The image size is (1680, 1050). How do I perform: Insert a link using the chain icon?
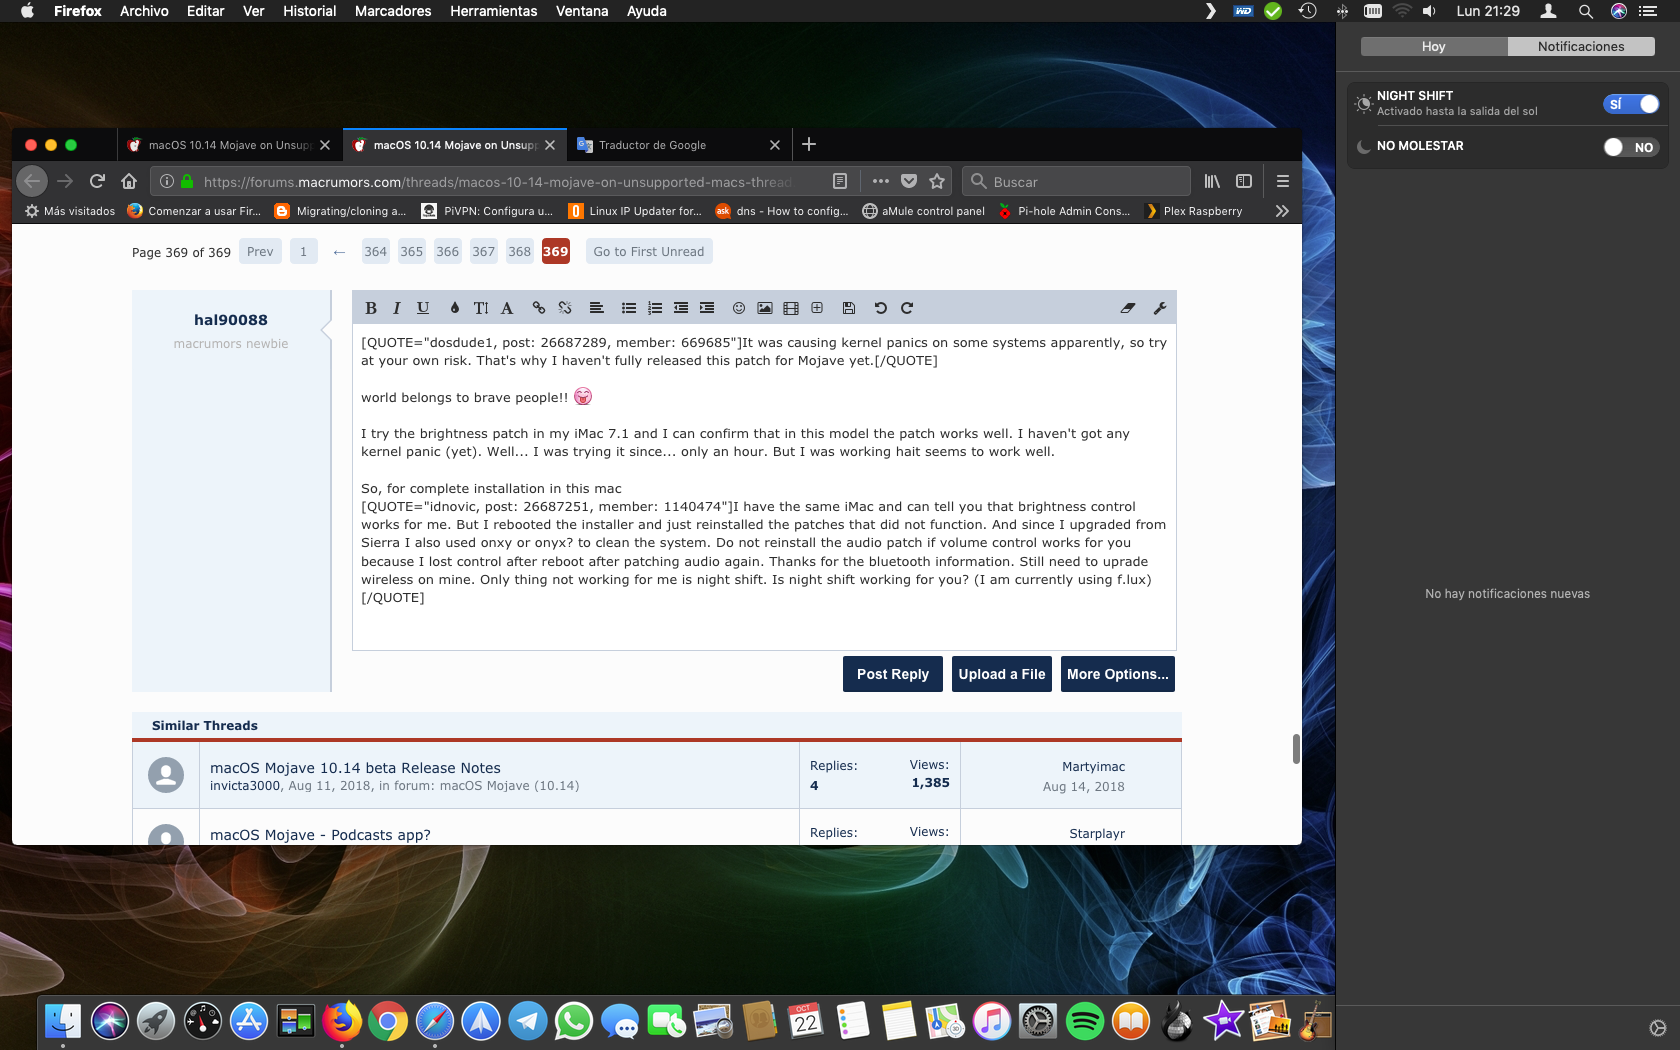[539, 308]
